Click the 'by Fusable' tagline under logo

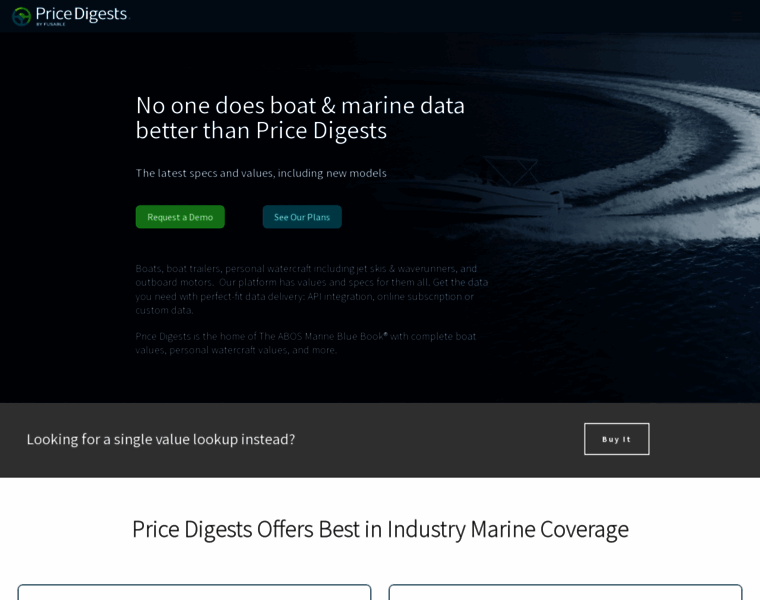pos(50,24)
